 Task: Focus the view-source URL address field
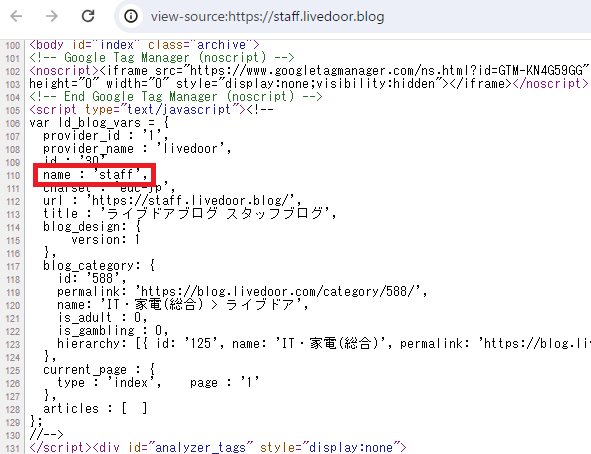268,17
